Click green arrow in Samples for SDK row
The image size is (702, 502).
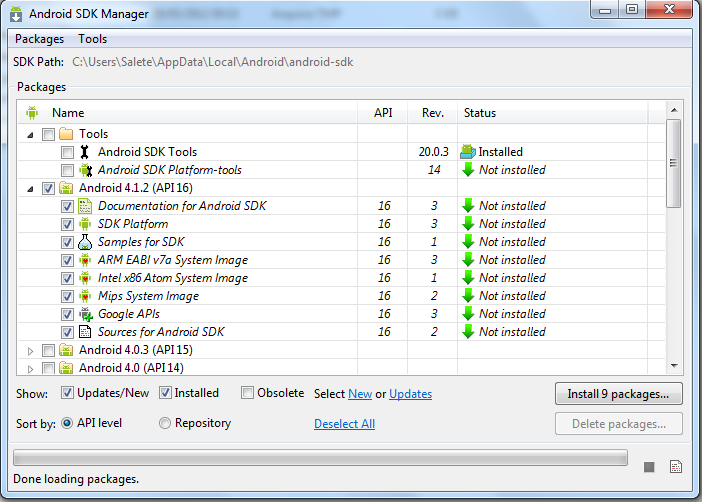tap(468, 241)
